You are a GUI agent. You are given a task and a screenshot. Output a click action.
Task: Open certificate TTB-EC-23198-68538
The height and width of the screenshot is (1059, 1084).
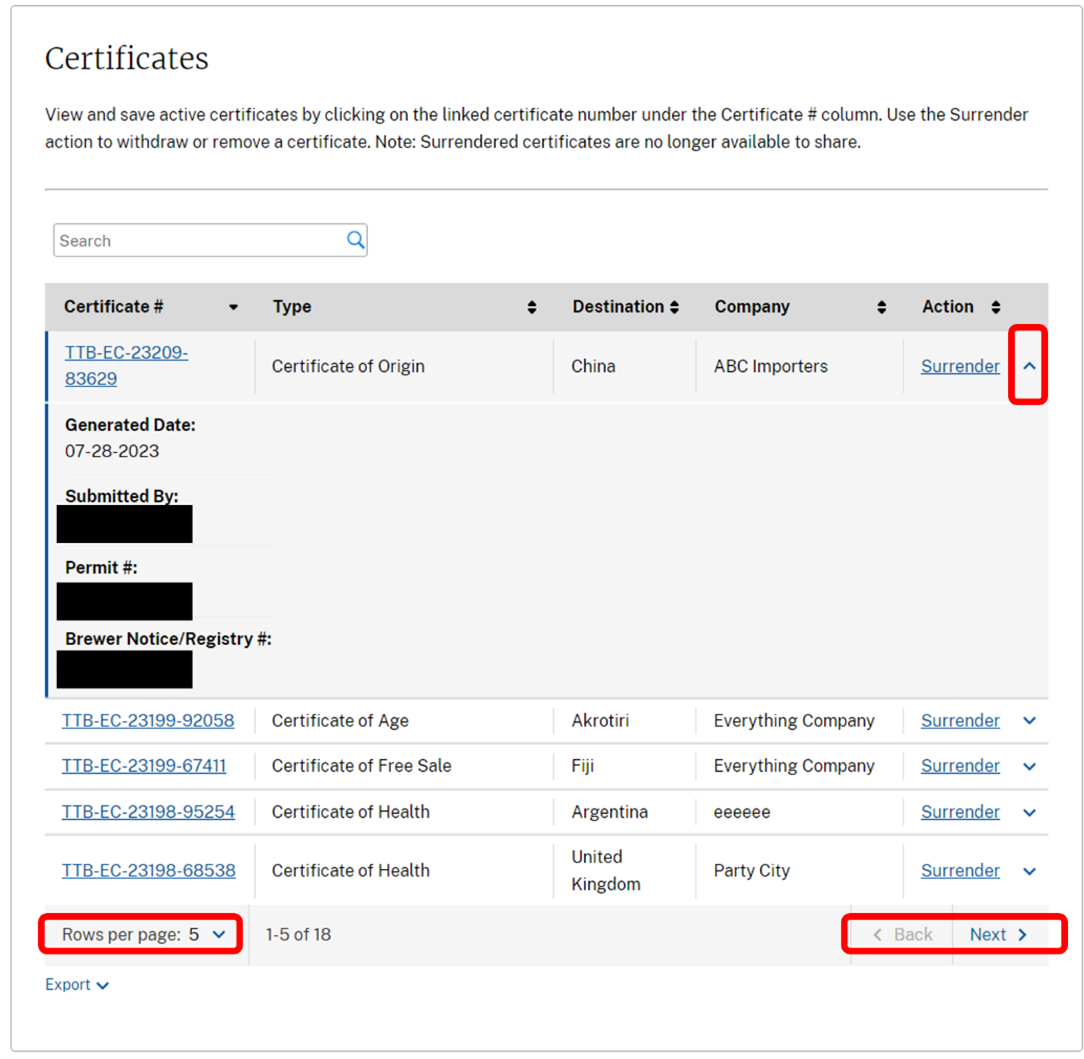(x=149, y=870)
